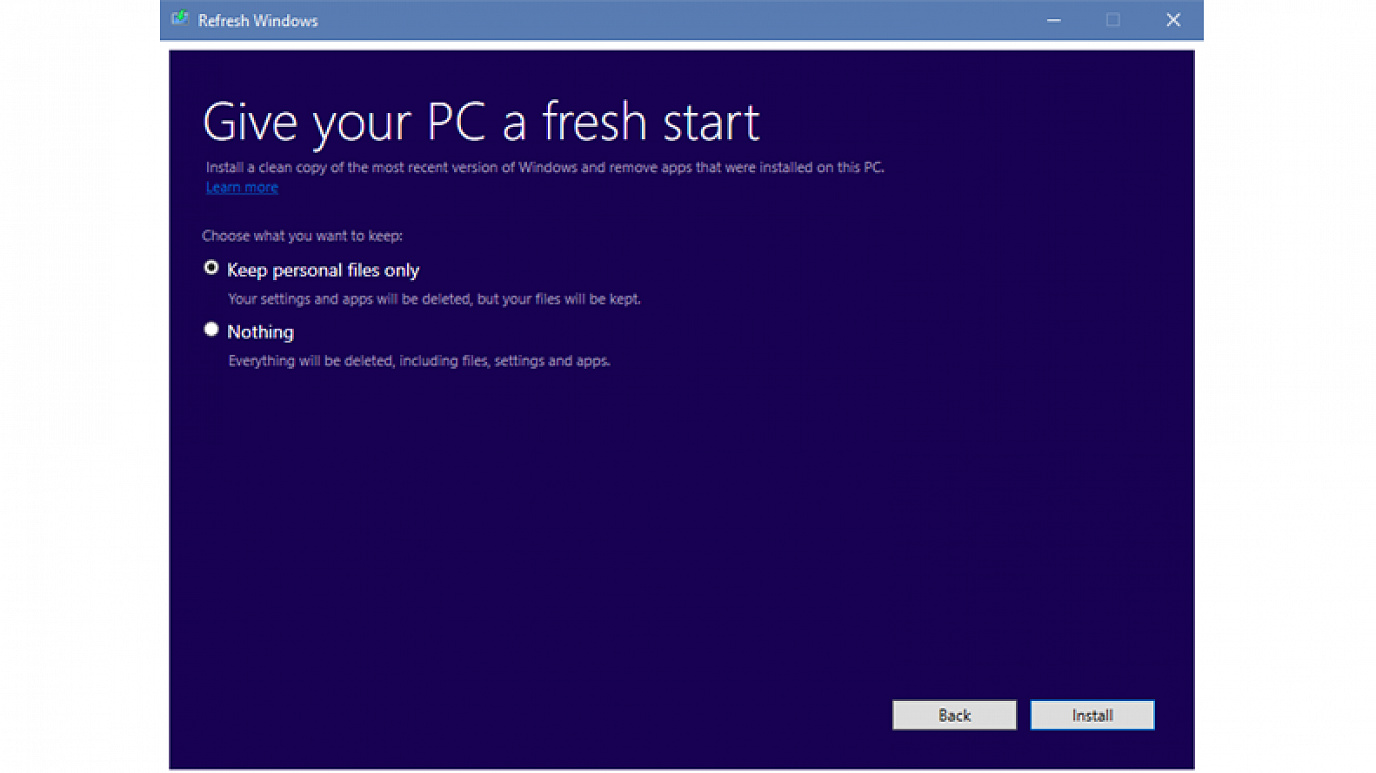Viewport: 1376px width, 773px height.
Task: Click the 'Your settings and apps will be deleted' text
Action: tap(434, 299)
